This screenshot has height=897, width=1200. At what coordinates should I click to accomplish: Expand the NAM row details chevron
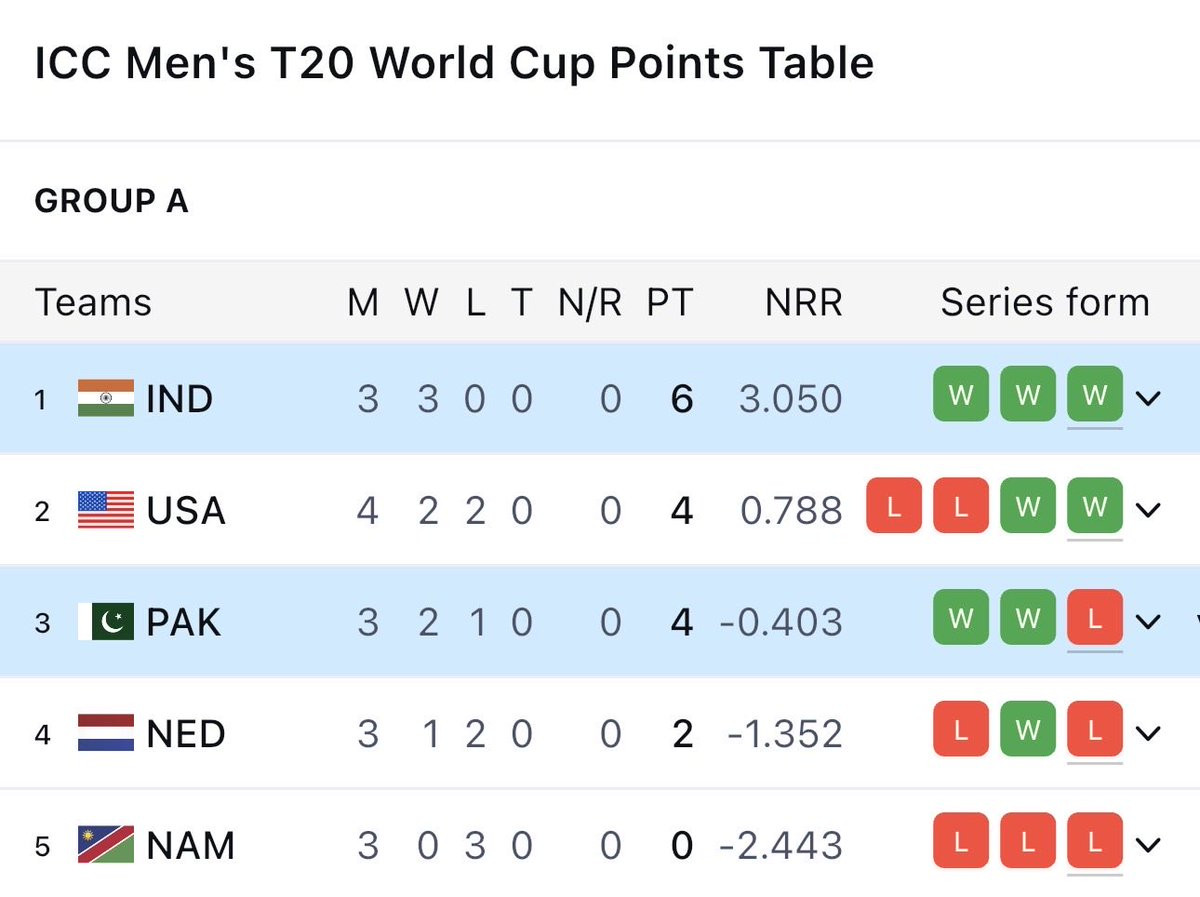coord(1148,845)
